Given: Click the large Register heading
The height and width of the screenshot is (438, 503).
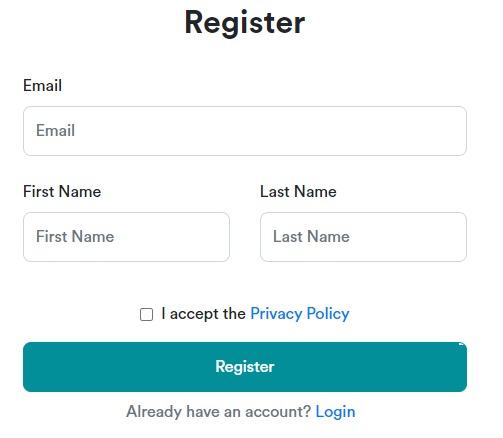Looking at the screenshot, I should tap(245, 23).
